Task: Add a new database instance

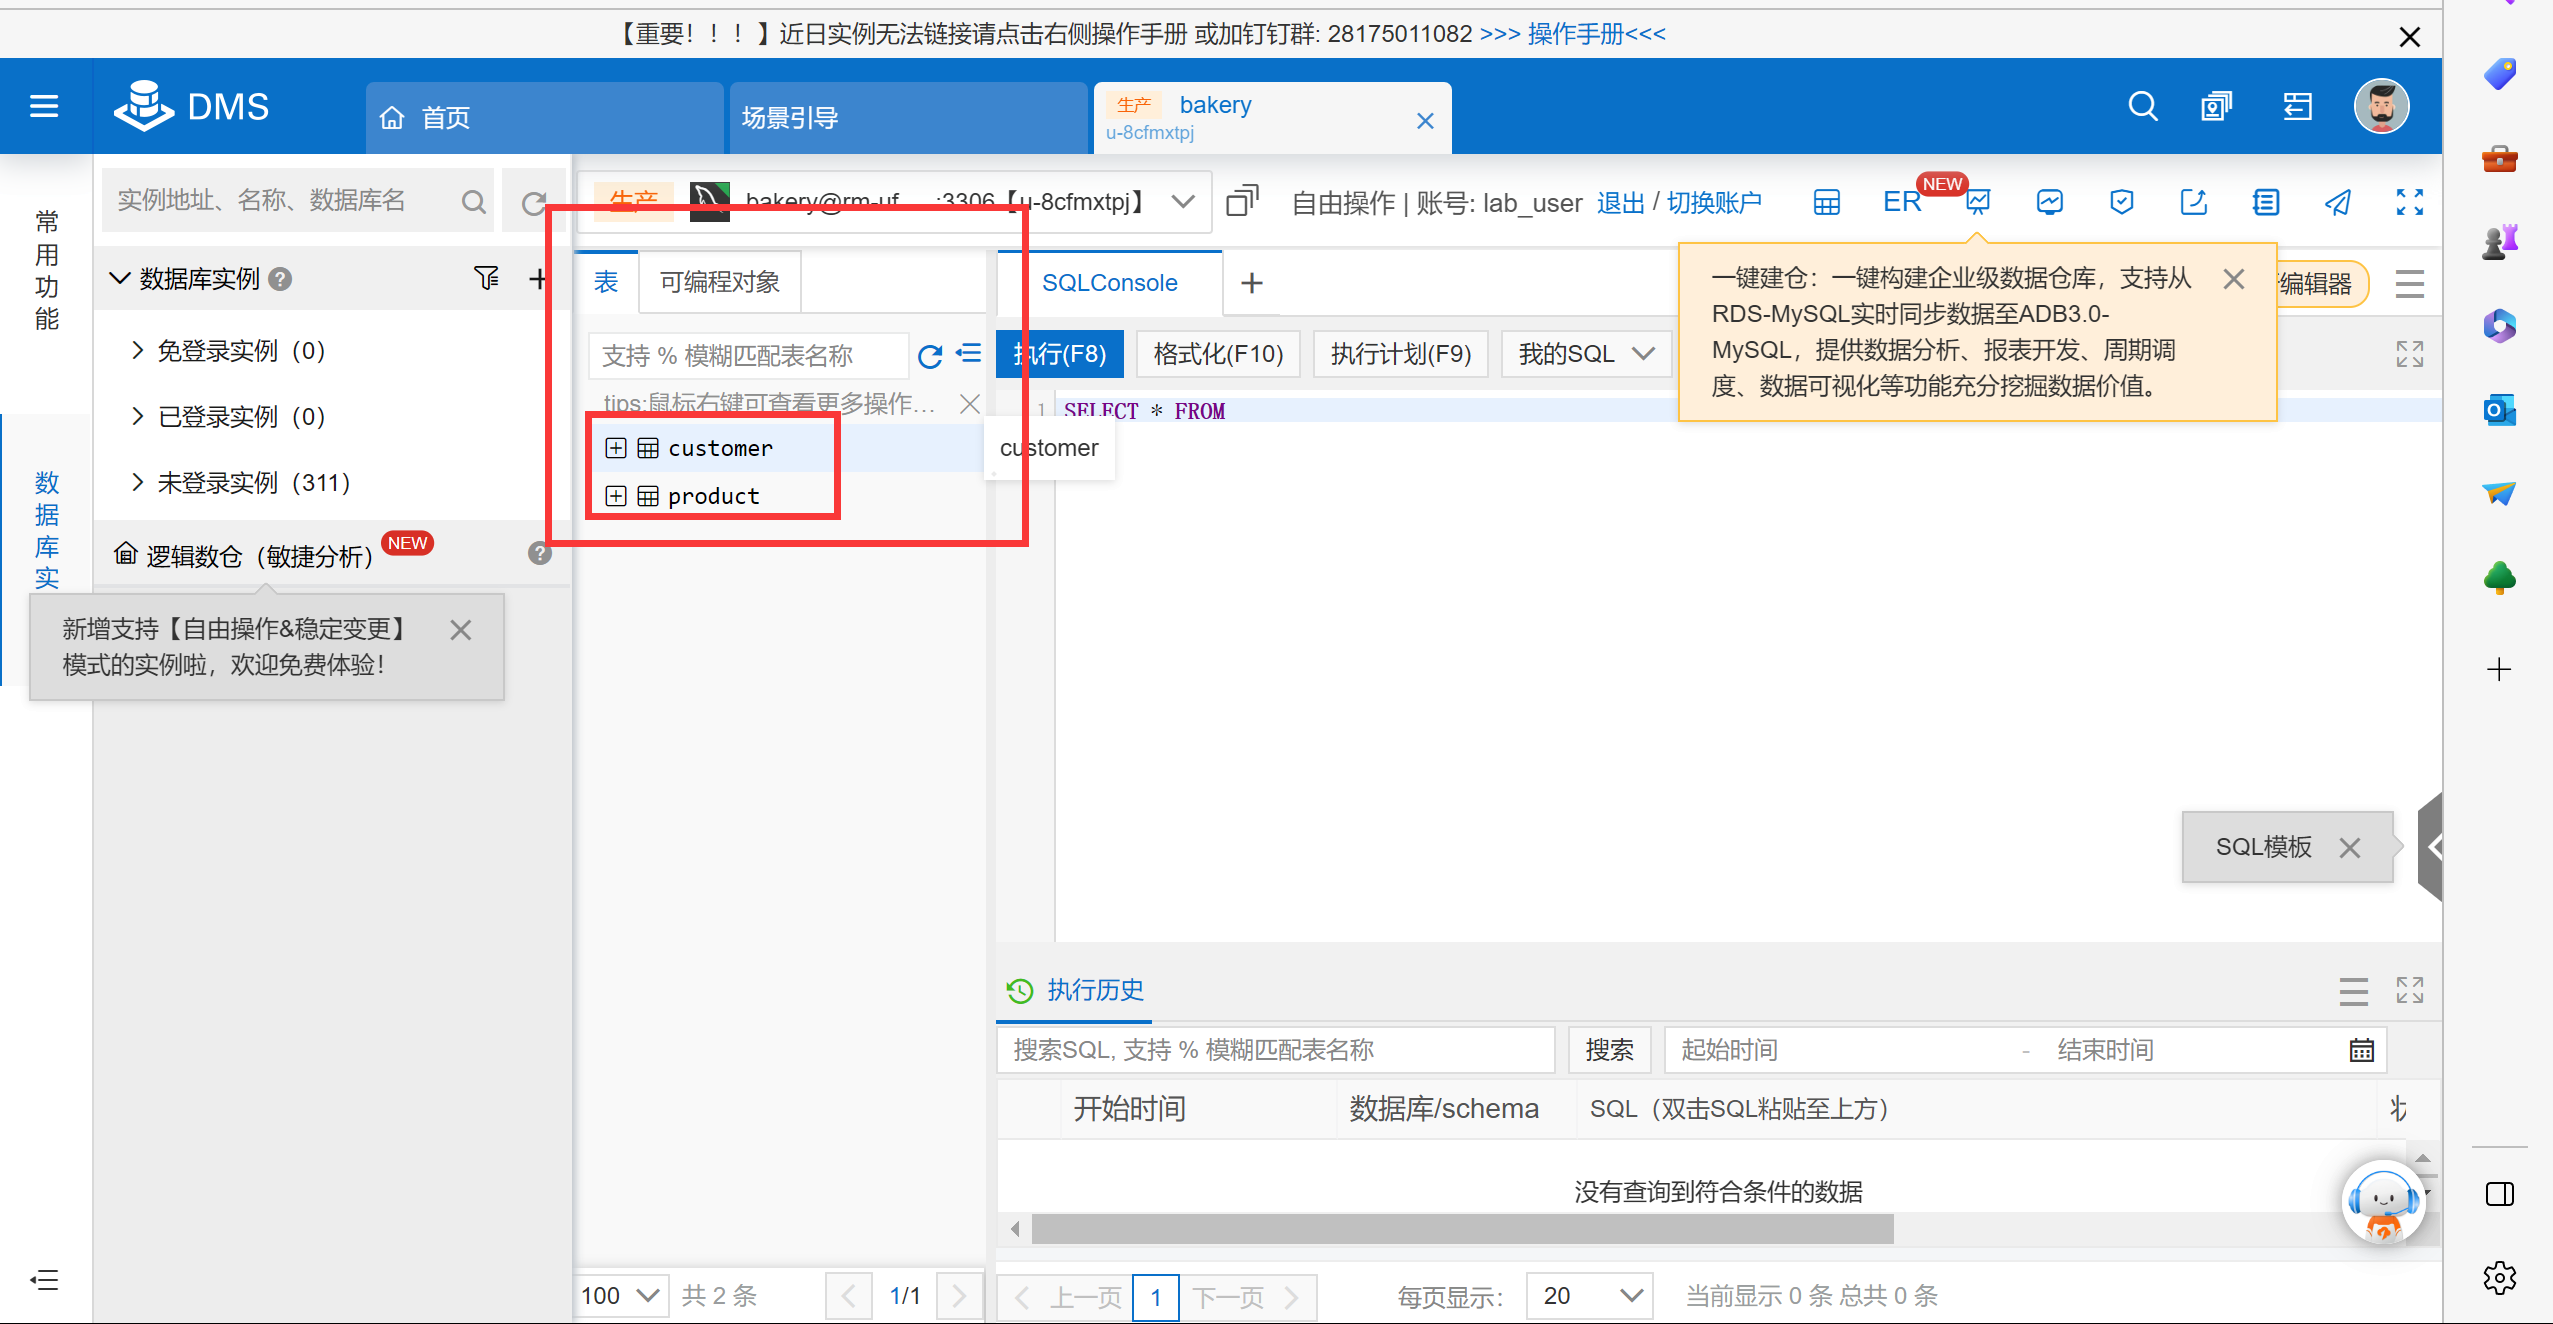Action: click(538, 278)
